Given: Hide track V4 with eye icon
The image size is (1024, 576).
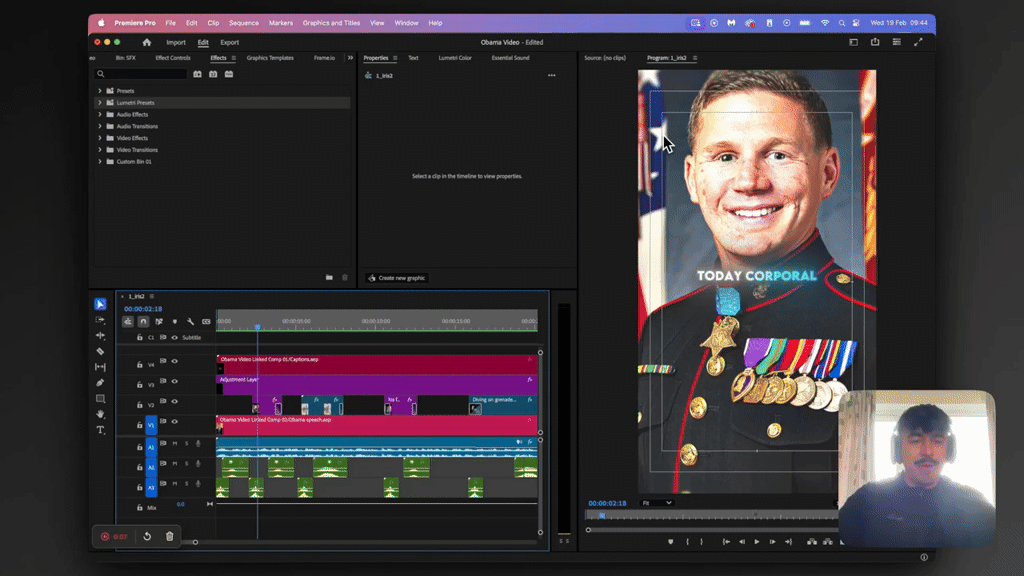Looking at the screenshot, I should tap(174, 361).
